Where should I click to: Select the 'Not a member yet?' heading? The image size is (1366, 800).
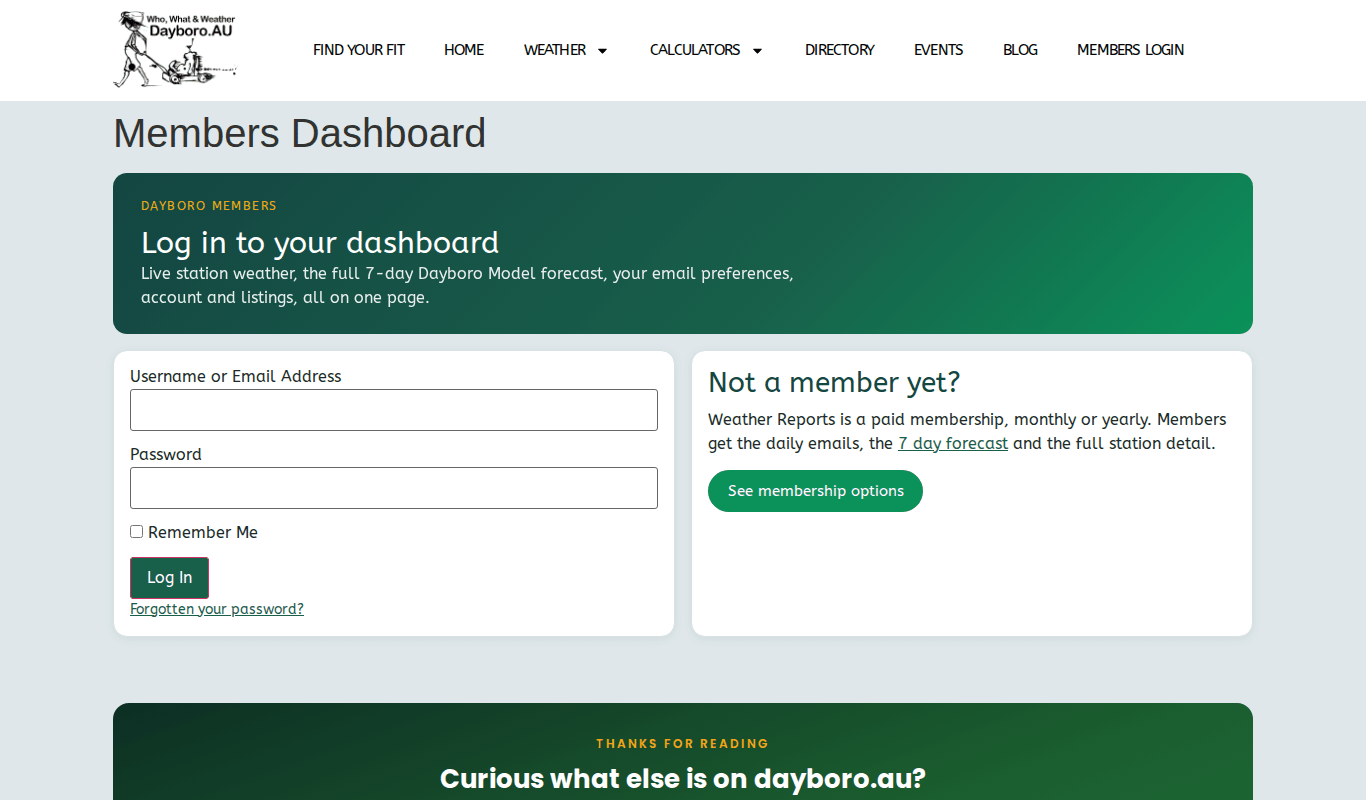click(x=834, y=382)
